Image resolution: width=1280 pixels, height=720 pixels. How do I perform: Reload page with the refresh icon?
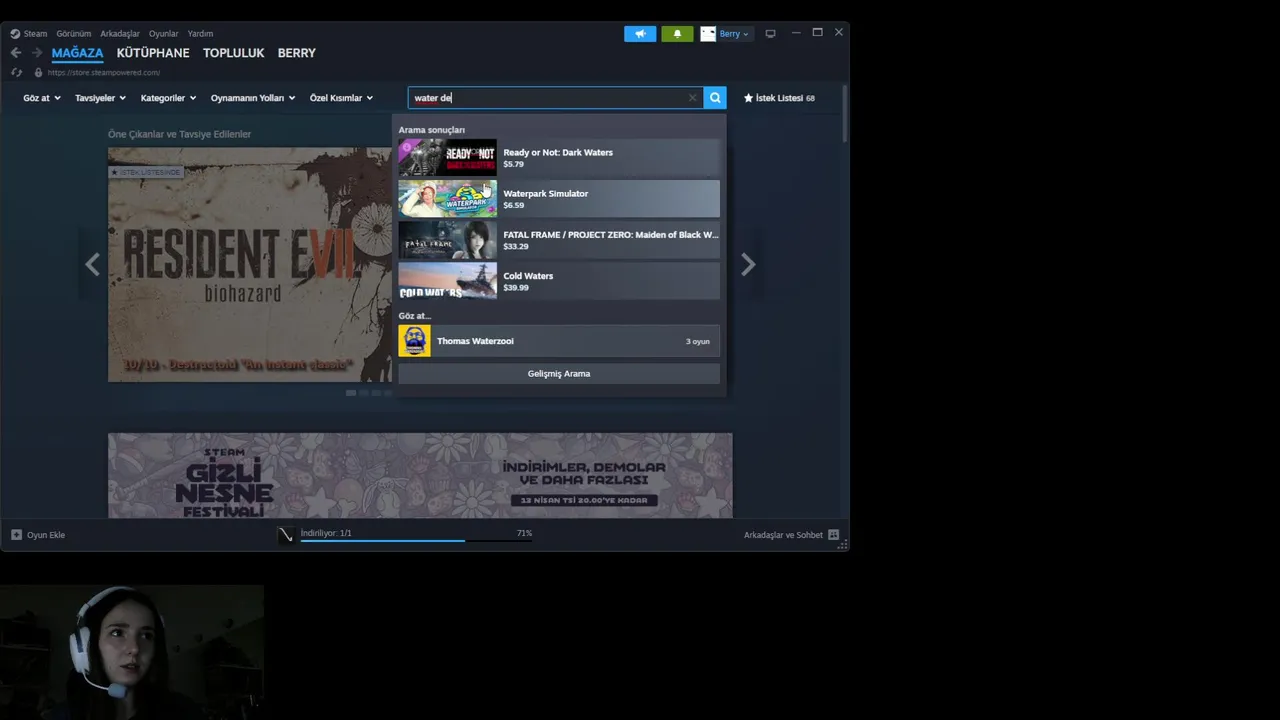coord(16,72)
